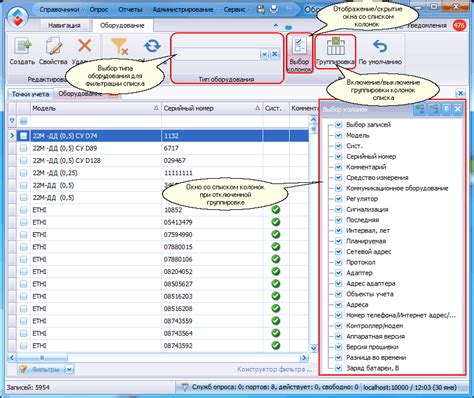Image resolution: width=474 pixels, height=398 pixels.
Task: Toggle Регулятор column checkbox
Action: [x=338, y=199]
